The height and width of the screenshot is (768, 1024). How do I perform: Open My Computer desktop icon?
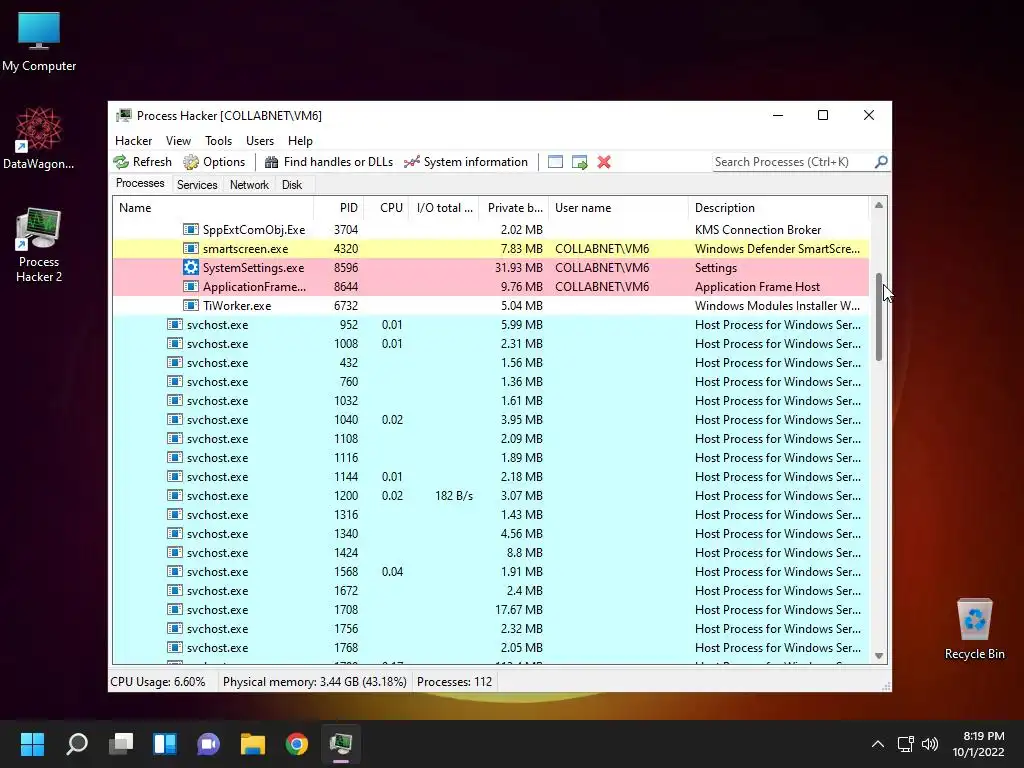coord(39,42)
